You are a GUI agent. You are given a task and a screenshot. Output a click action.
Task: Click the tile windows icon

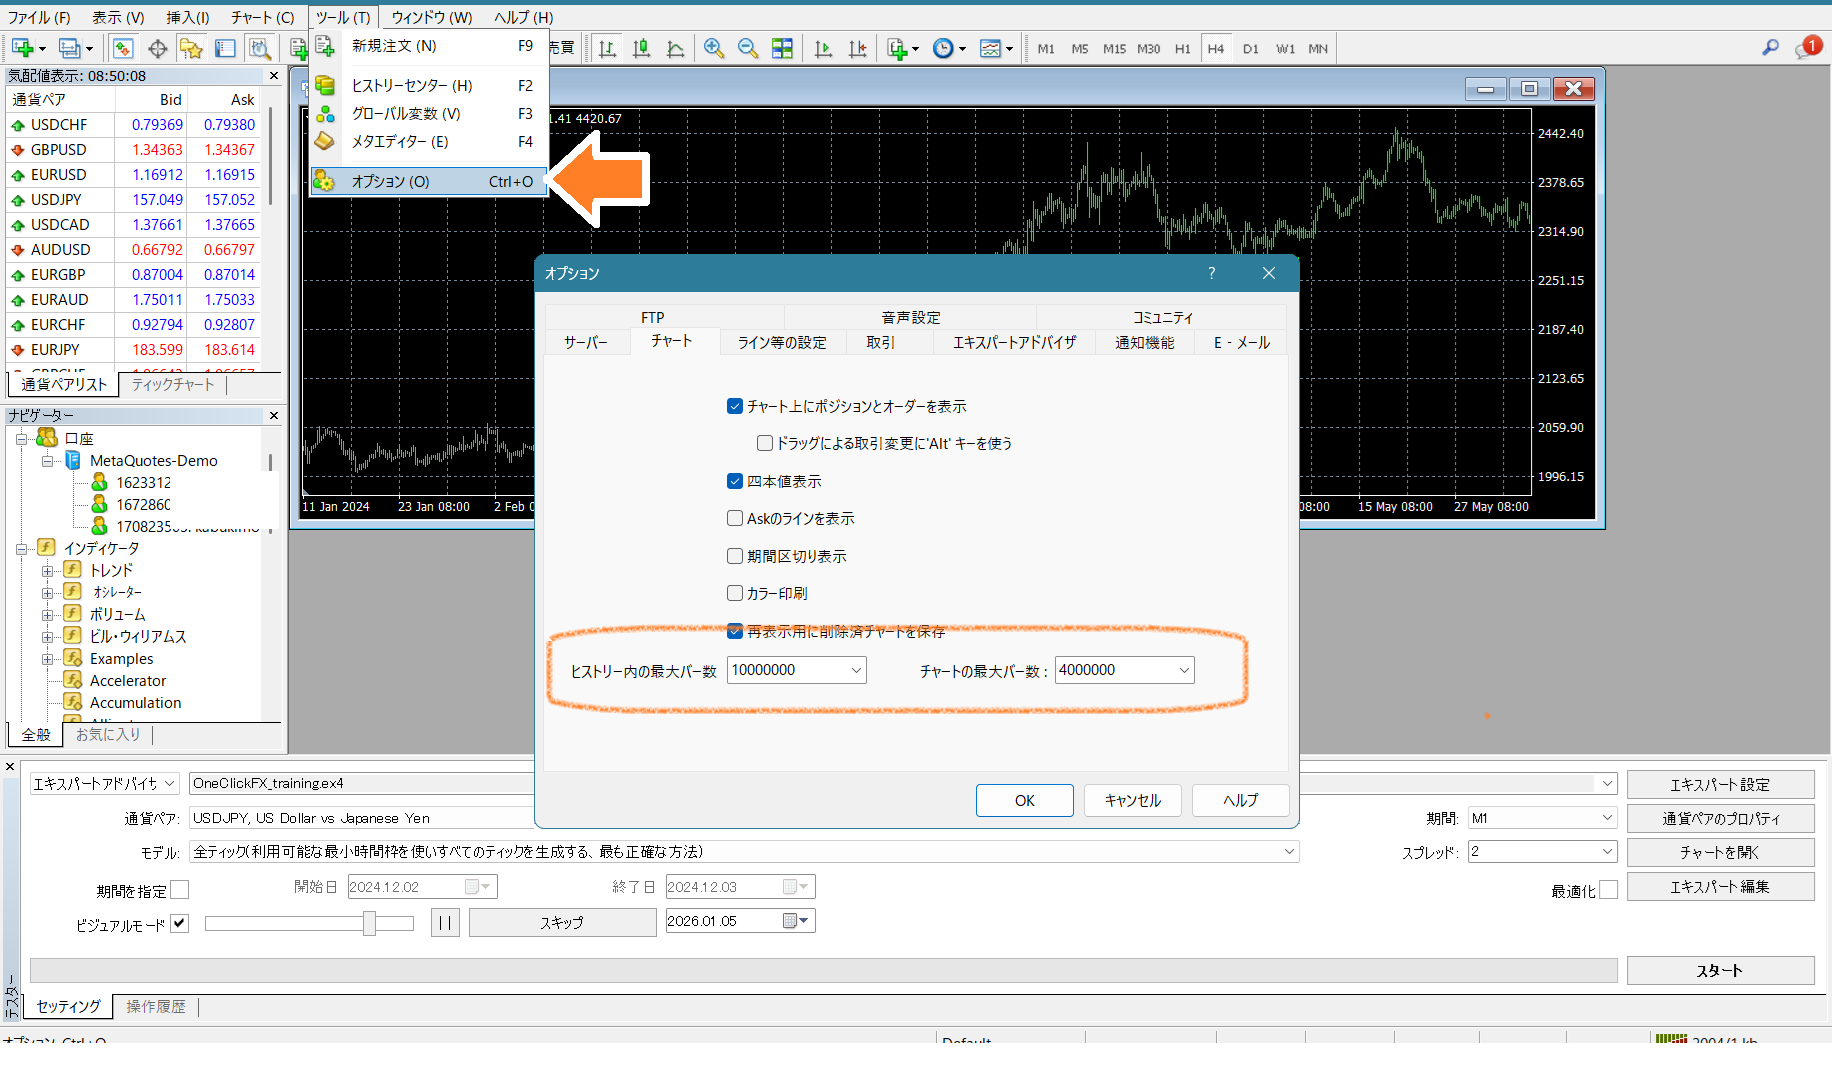click(782, 48)
